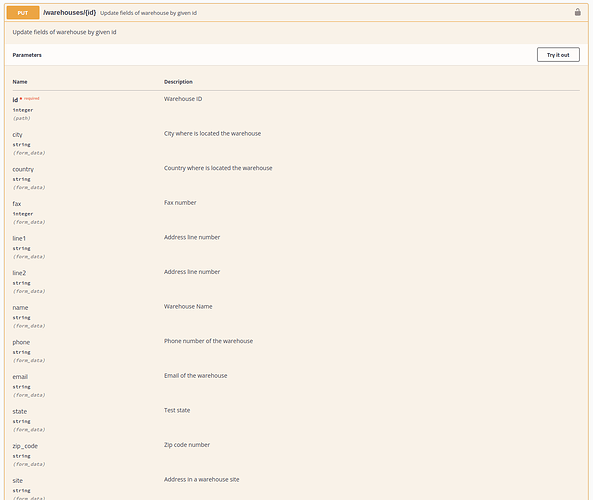The image size is (593, 500).
Task: Click the Name column header
Action: [x=20, y=82]
